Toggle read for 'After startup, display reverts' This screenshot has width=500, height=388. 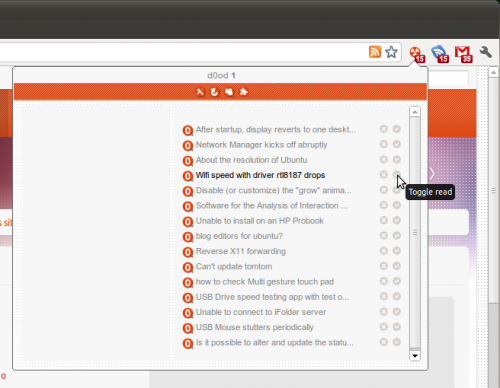[397, 129]
